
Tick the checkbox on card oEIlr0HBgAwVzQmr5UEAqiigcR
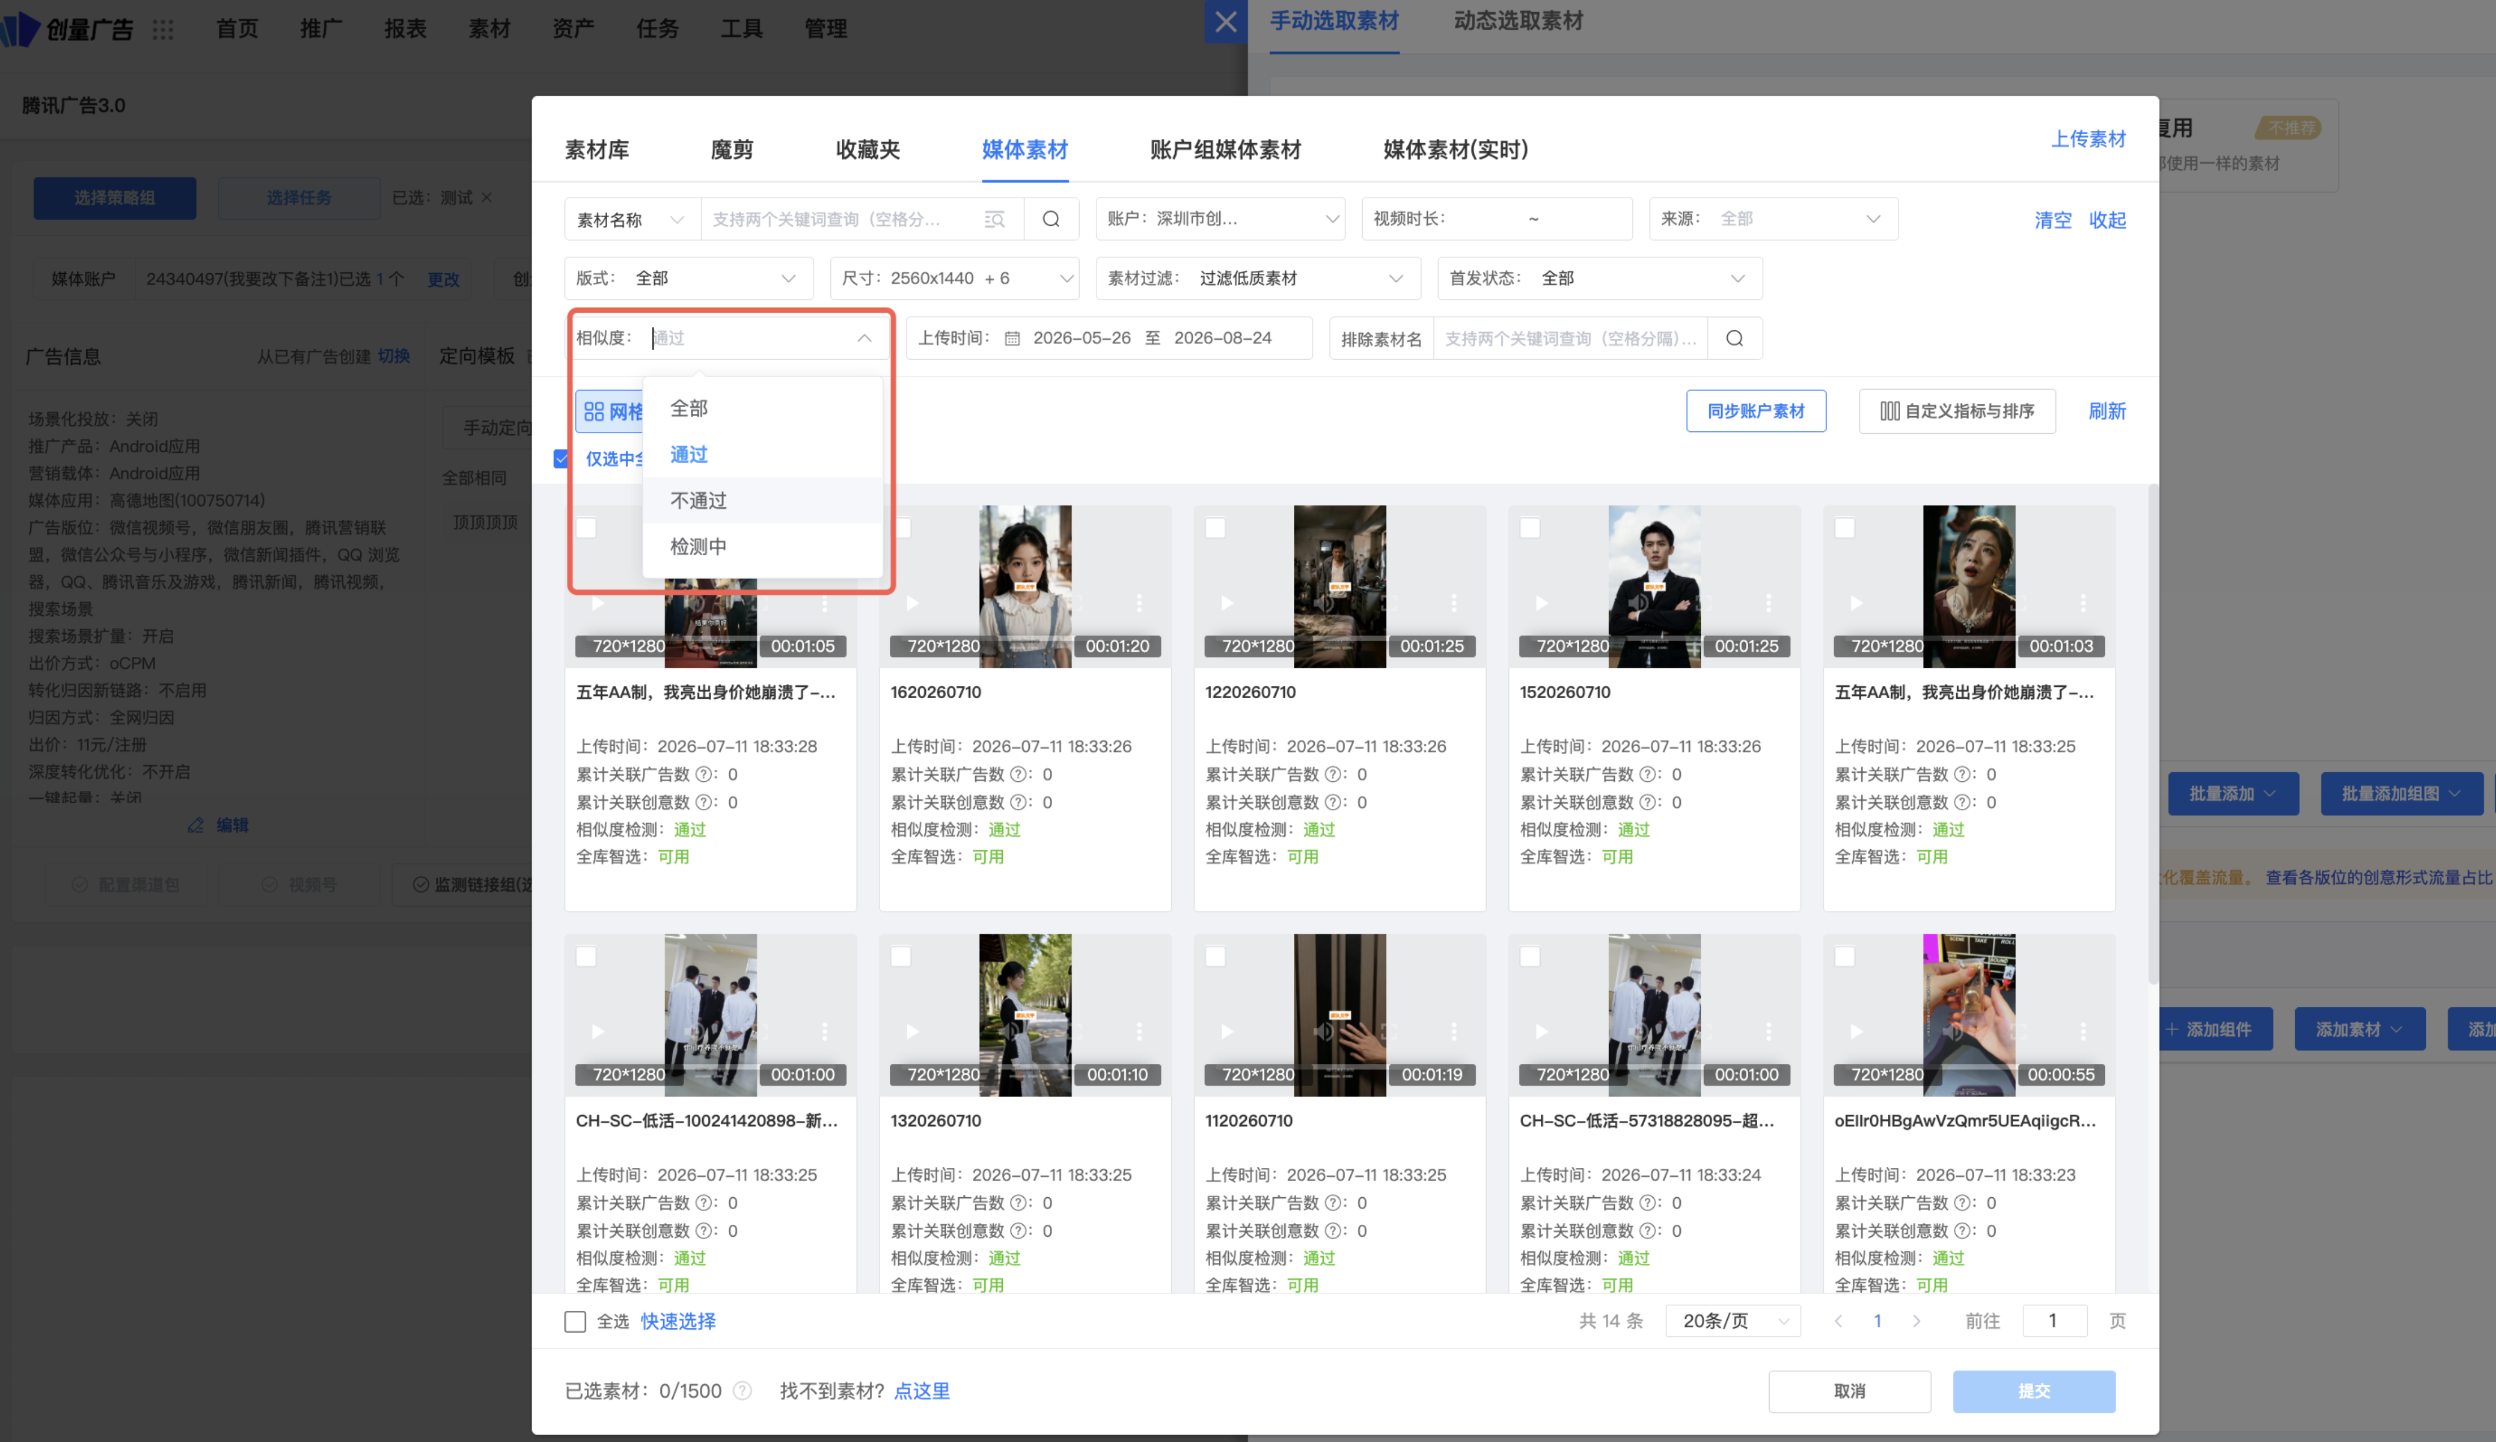point(1845,957)
